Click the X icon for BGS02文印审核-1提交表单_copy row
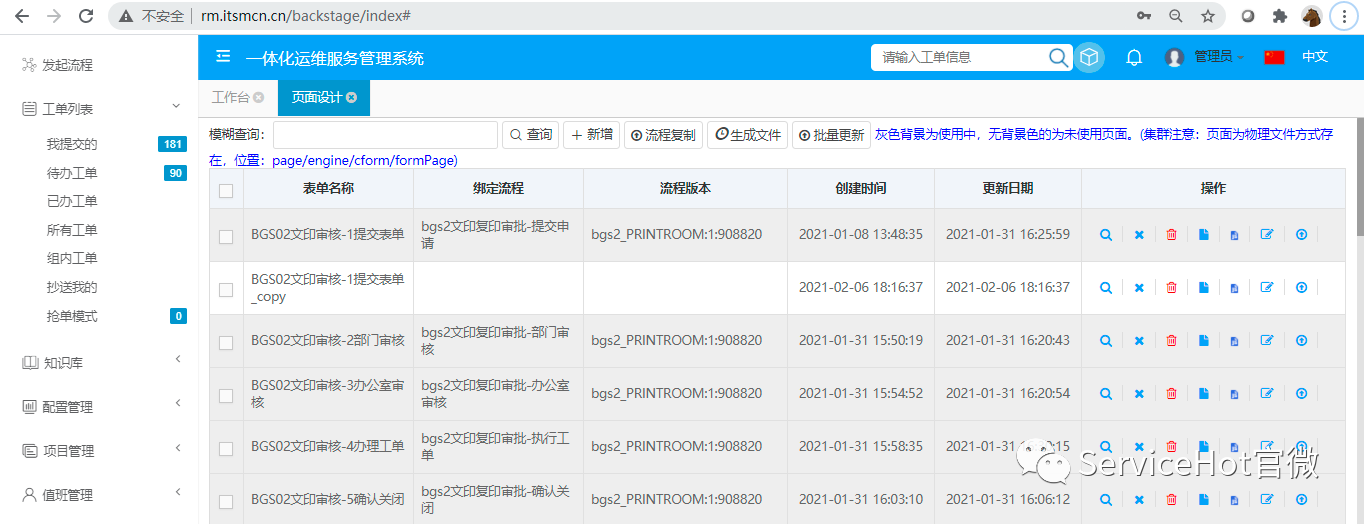Screen dimensions: 1364x524 1139,288
